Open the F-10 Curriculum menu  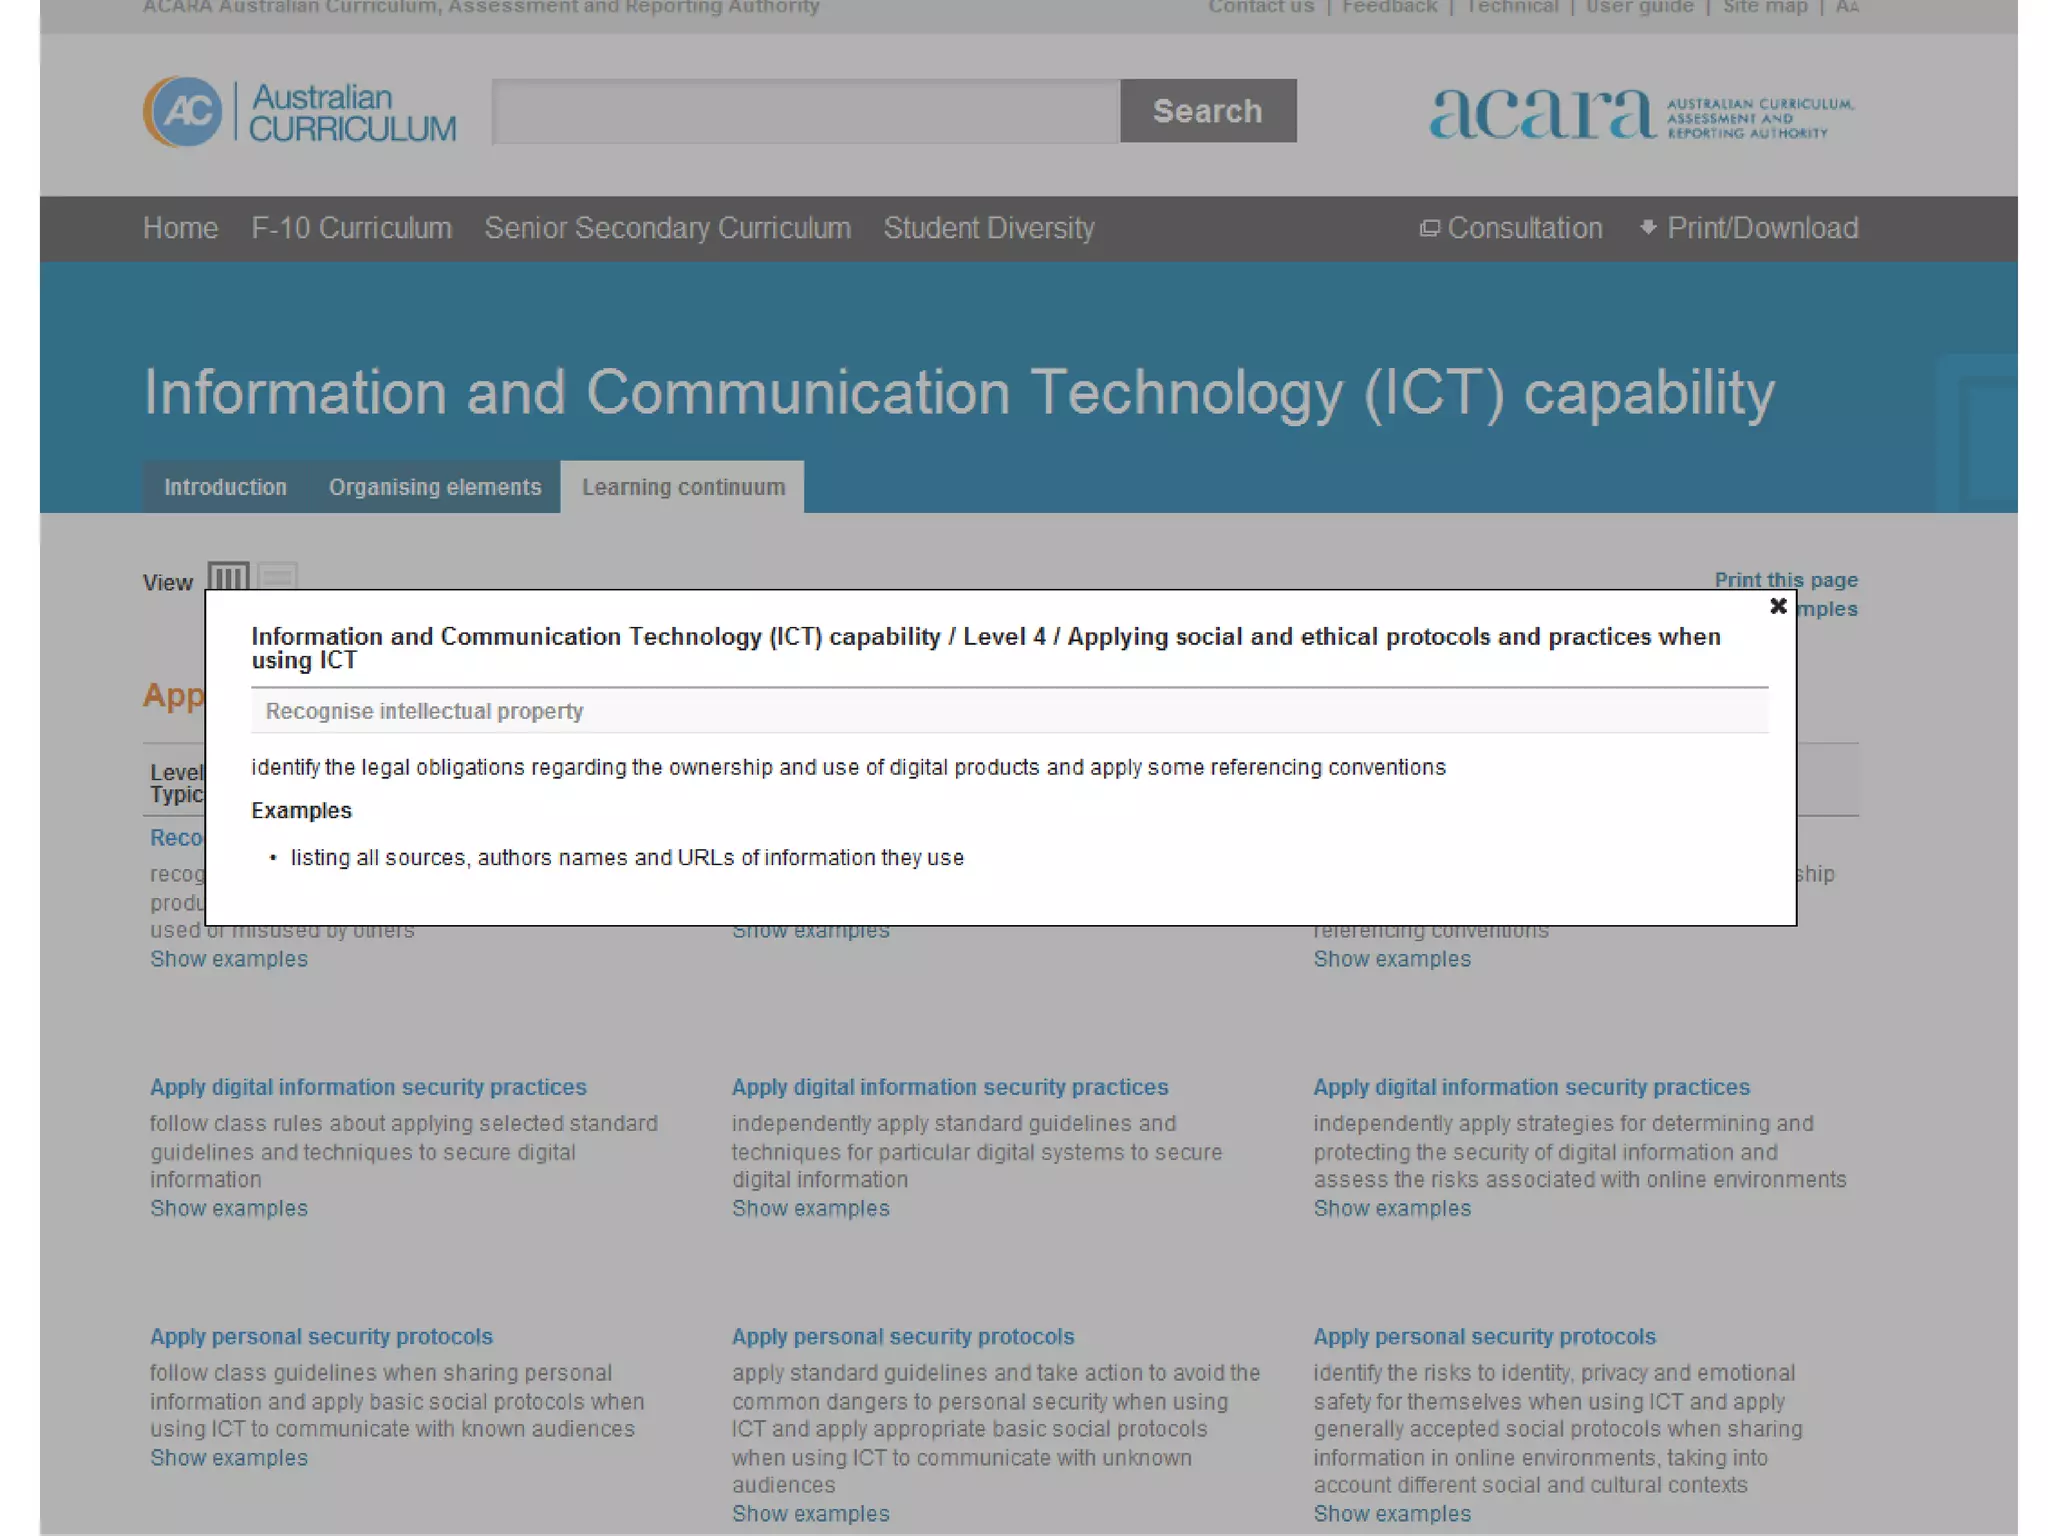point(351,229)
